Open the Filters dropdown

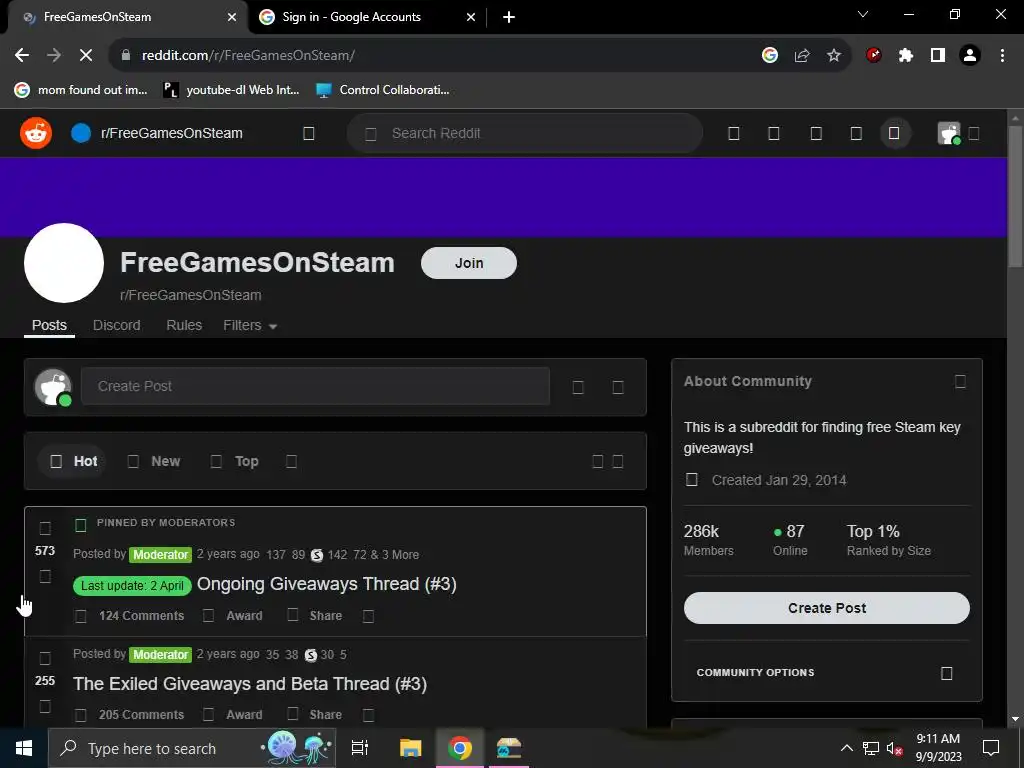point(250,325)
